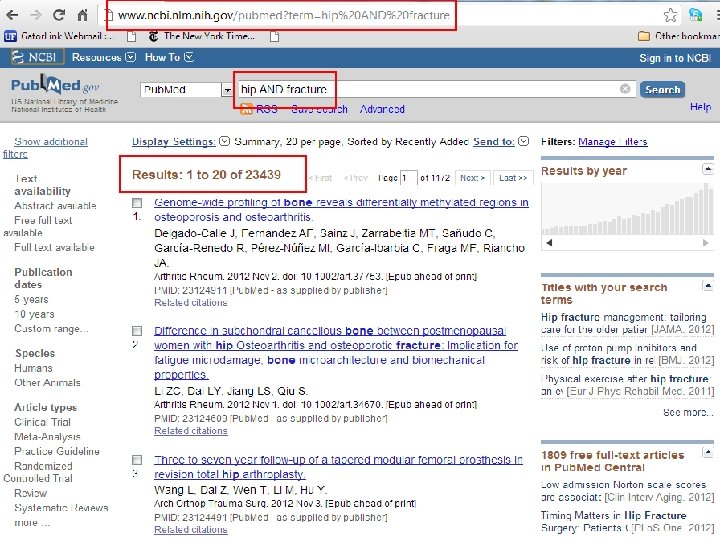Image resolution: width=720 pixels, height=540 pixels.
Task: Open Difference in subchondral cancellous bone article
Action: pyautogui.click(x=336, y=353)
